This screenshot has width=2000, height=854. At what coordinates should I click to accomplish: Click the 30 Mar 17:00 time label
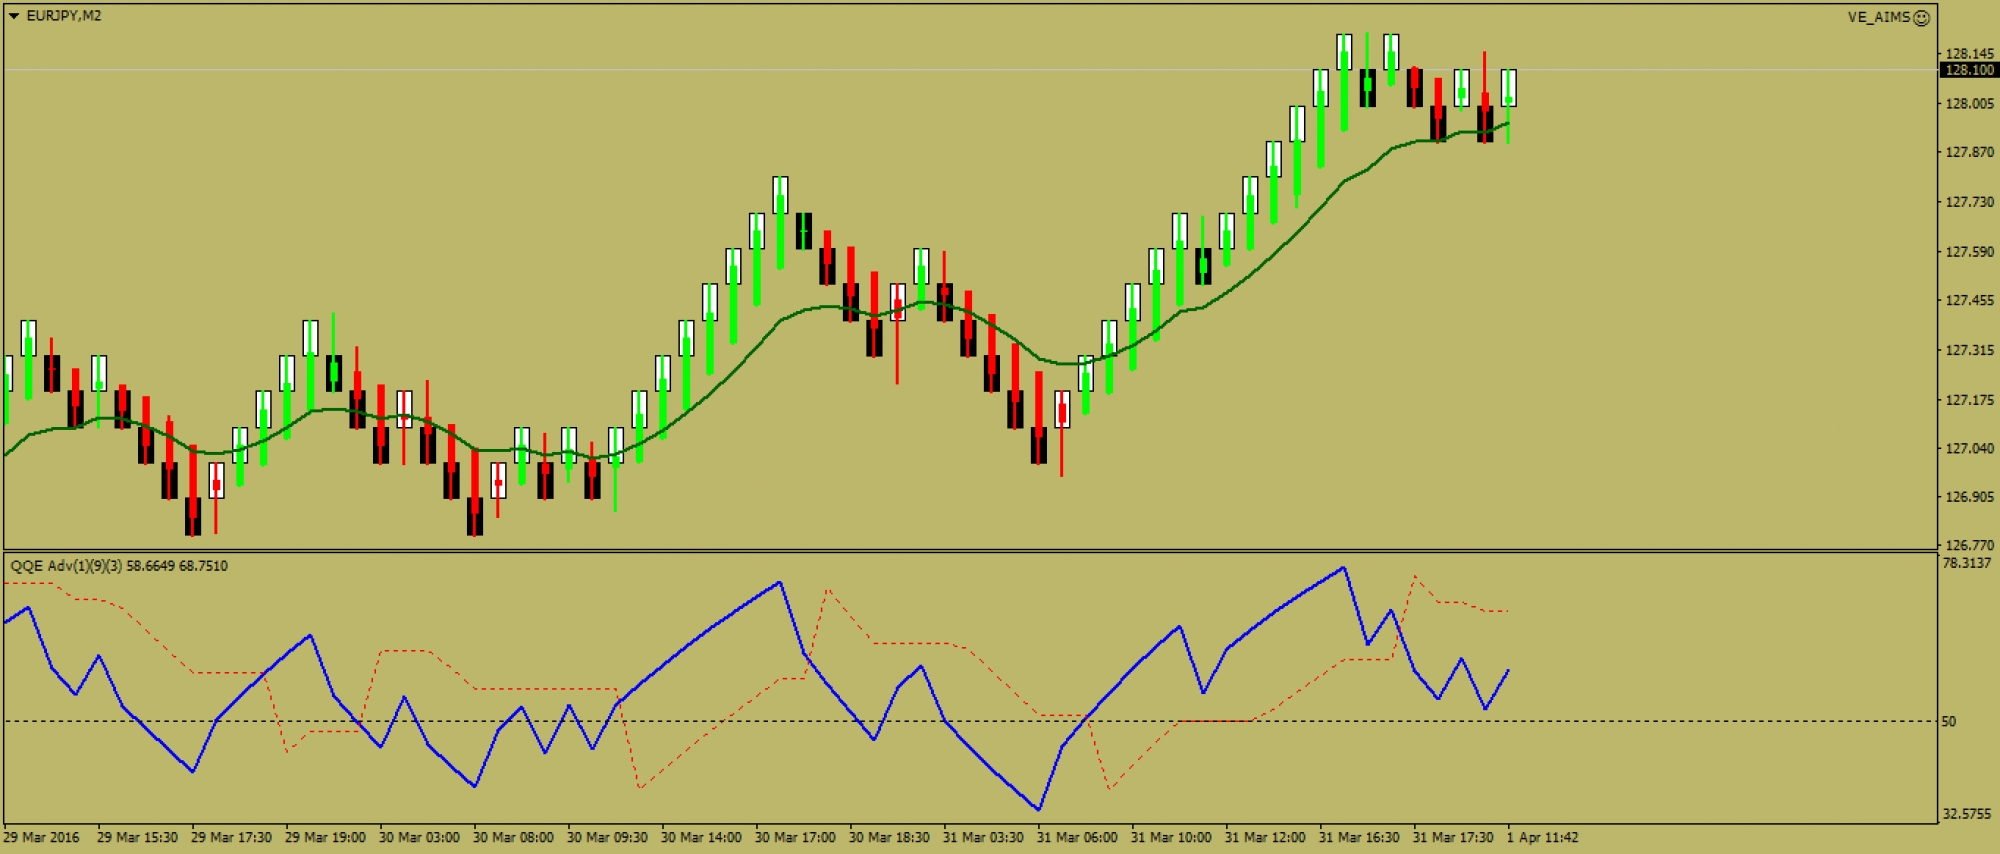(795, 837)
